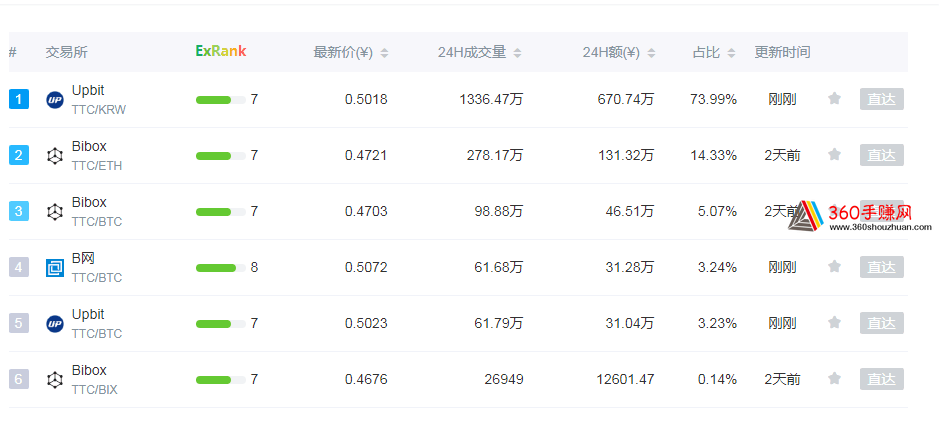Screen dimensions: 939x432
Task: Click turnover value 46.51万
Action: click(629, 212)
